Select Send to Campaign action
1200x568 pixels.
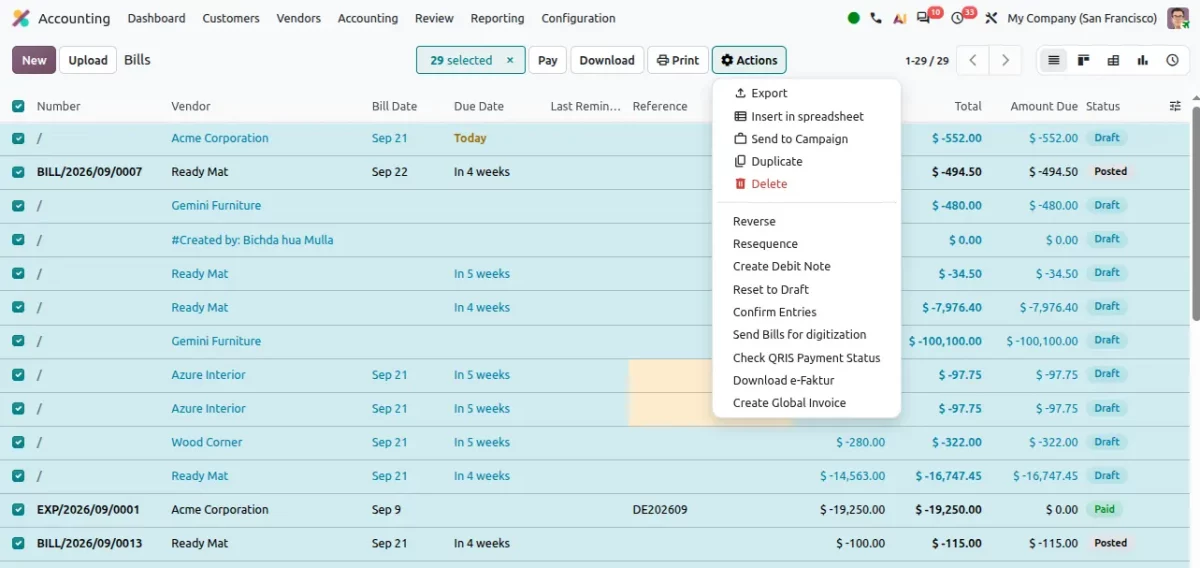coord(807,139)
